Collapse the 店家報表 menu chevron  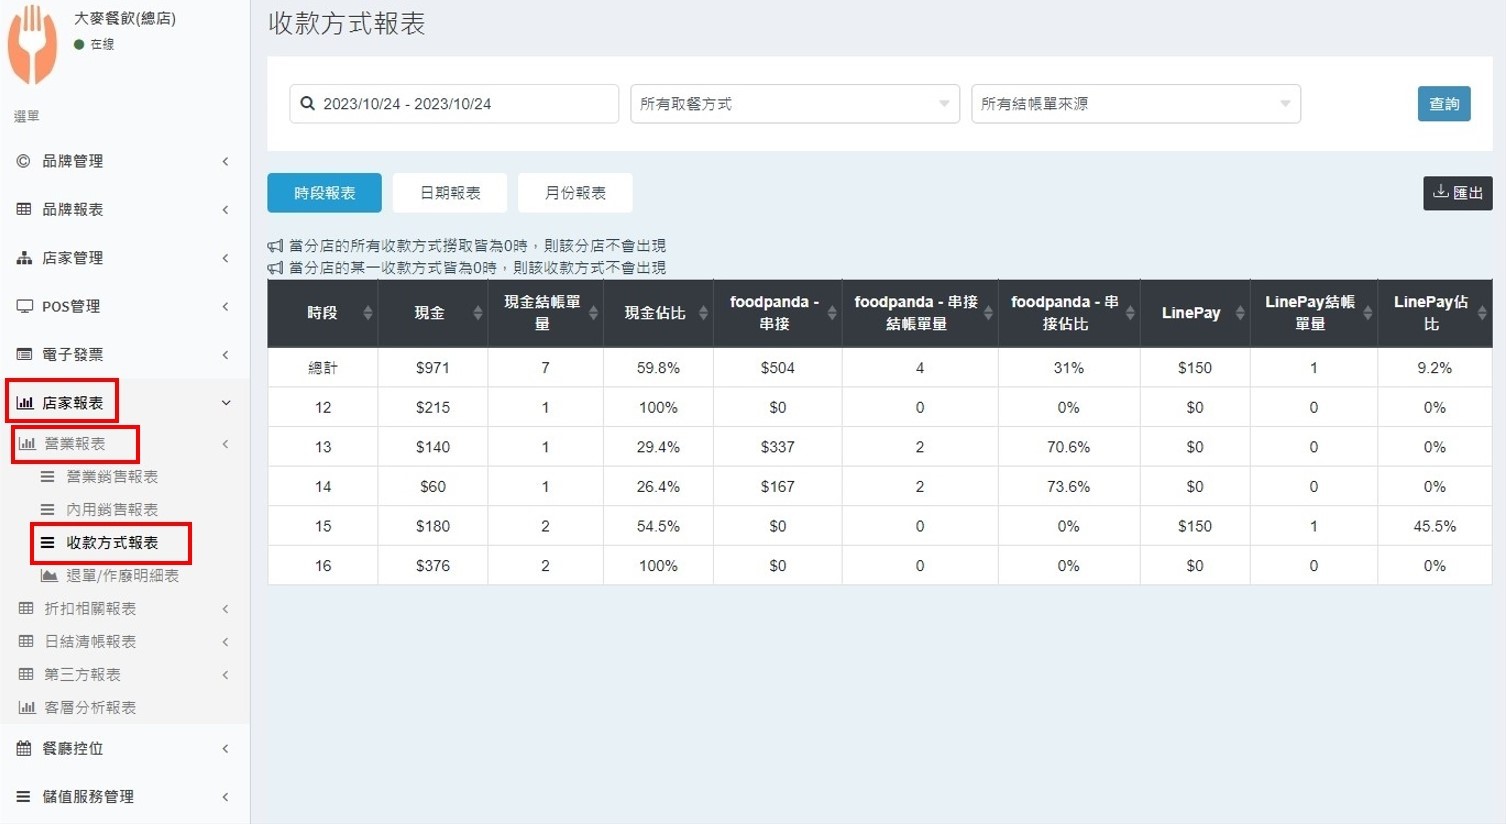[x=226, y=403]
